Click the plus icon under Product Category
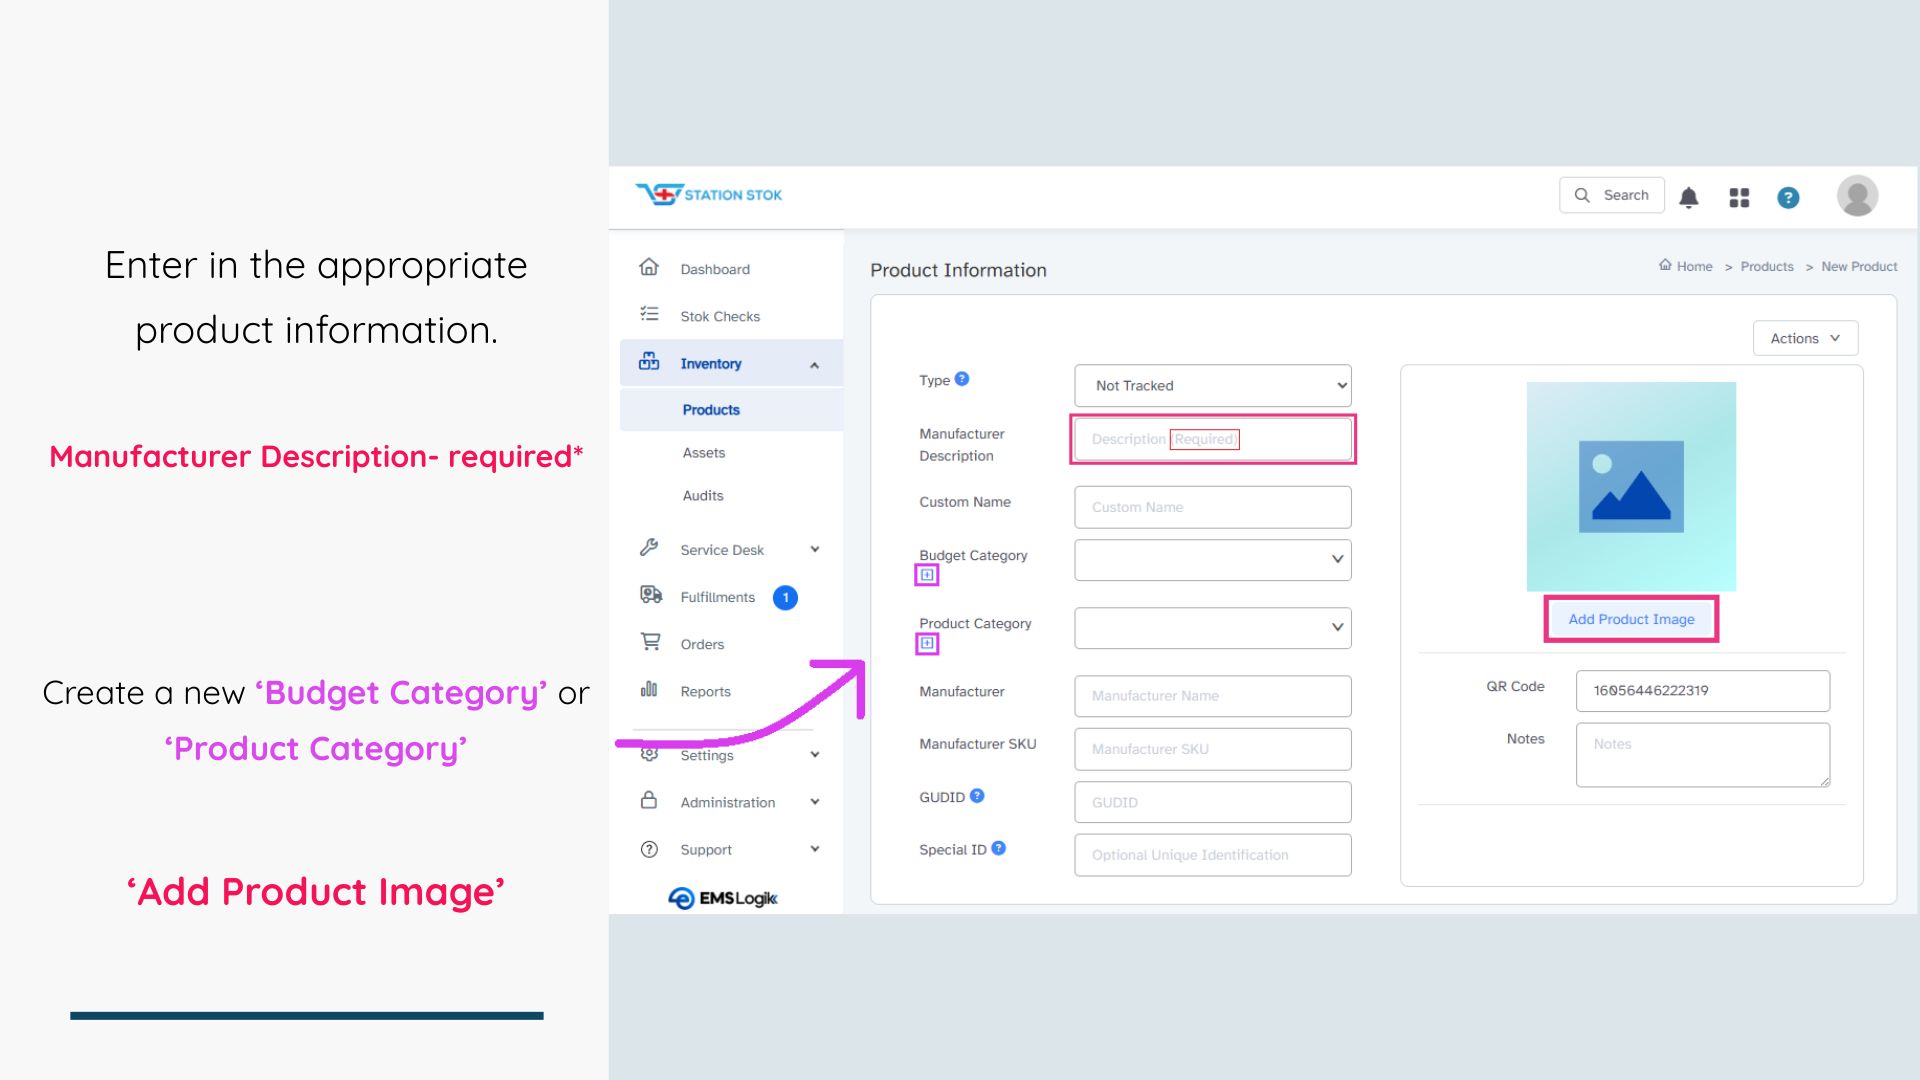The width and height of the screenshot is (1920, 1080). pos(927,643)
